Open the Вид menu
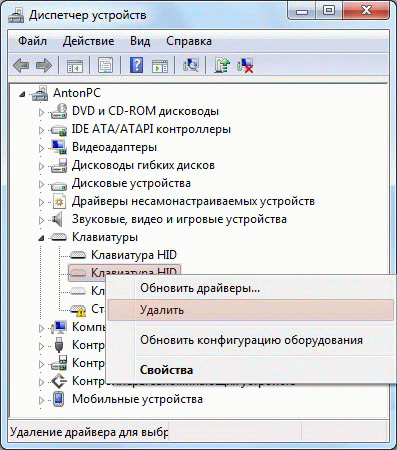 pyautogui.click(x=140, y=41)
